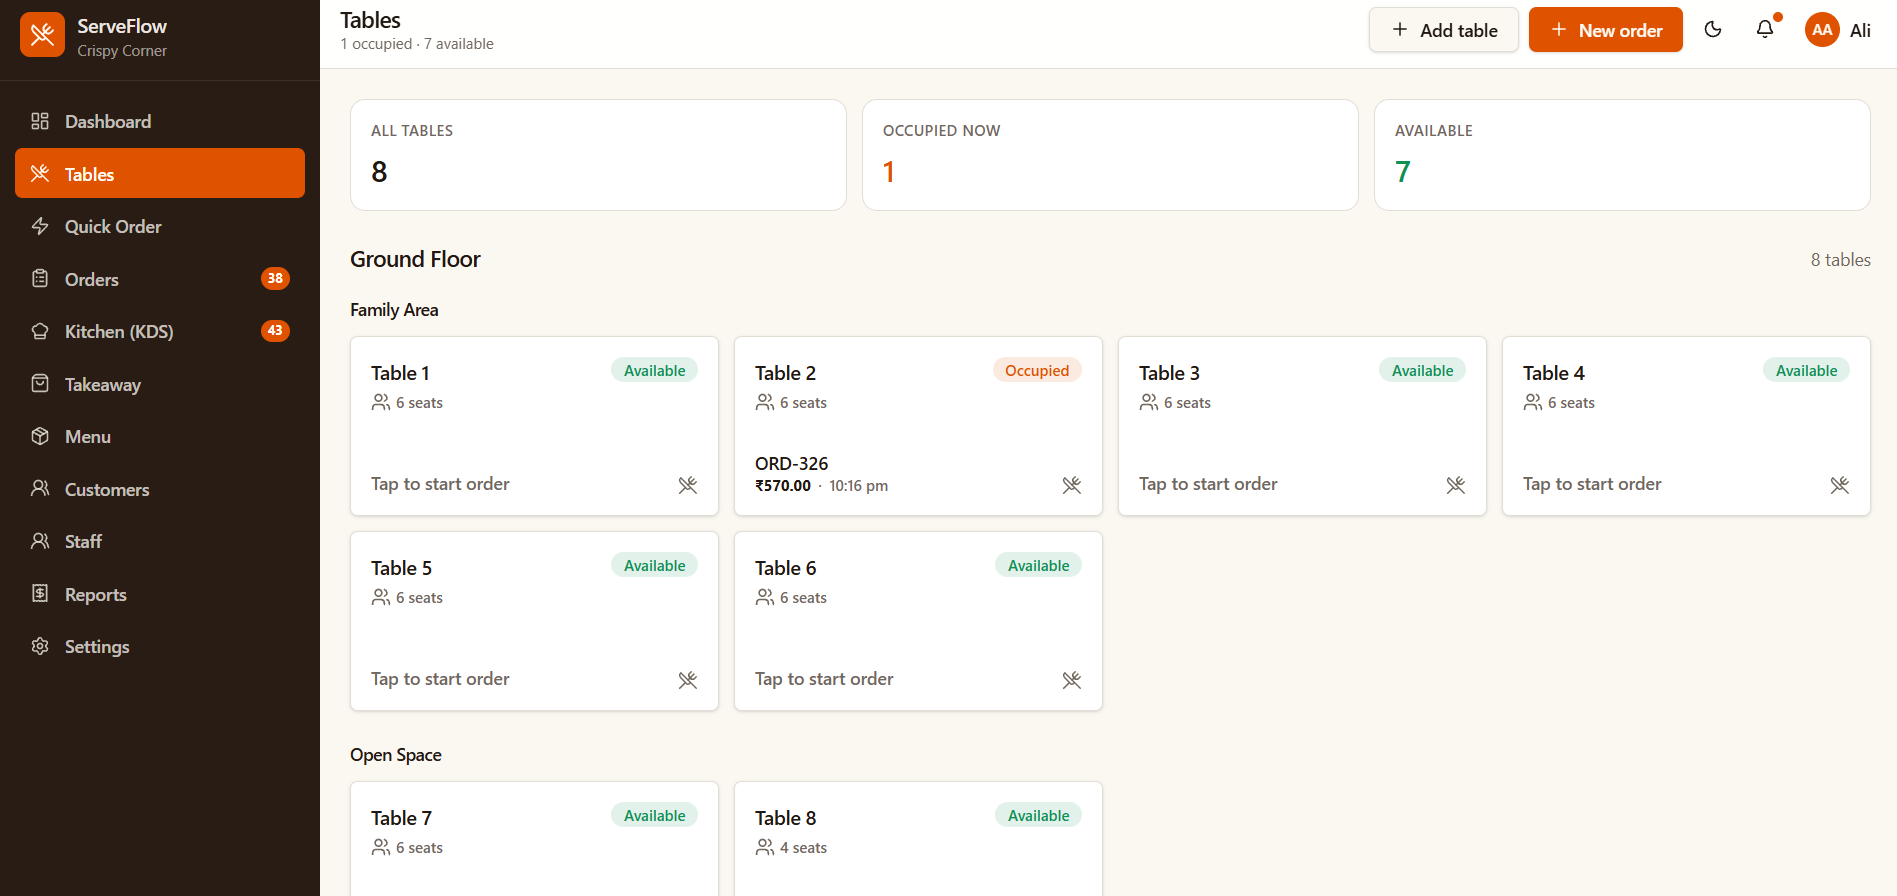The height and width of the screenshot is (896, 1897).
Task: Click the Table 5 title
Action: (401, 568)
